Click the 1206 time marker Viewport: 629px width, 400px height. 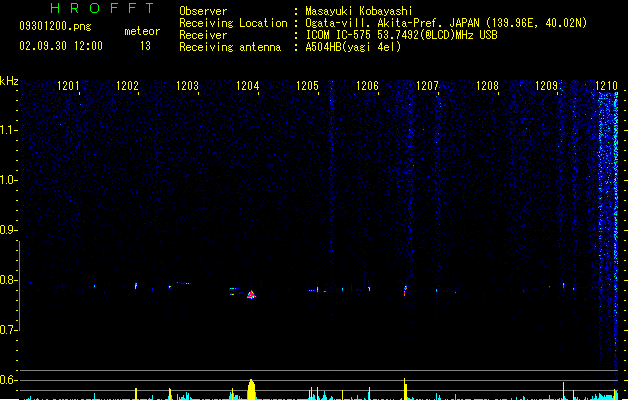367,86
